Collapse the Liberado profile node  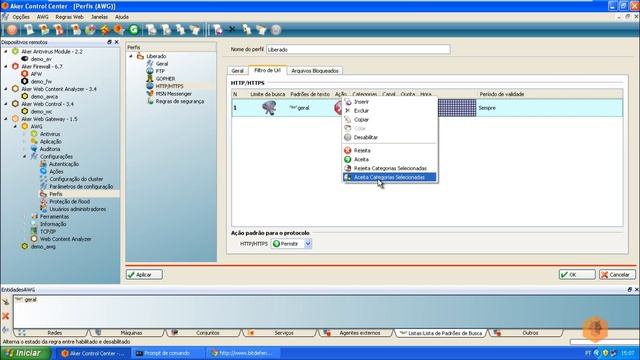coord(131,56)
